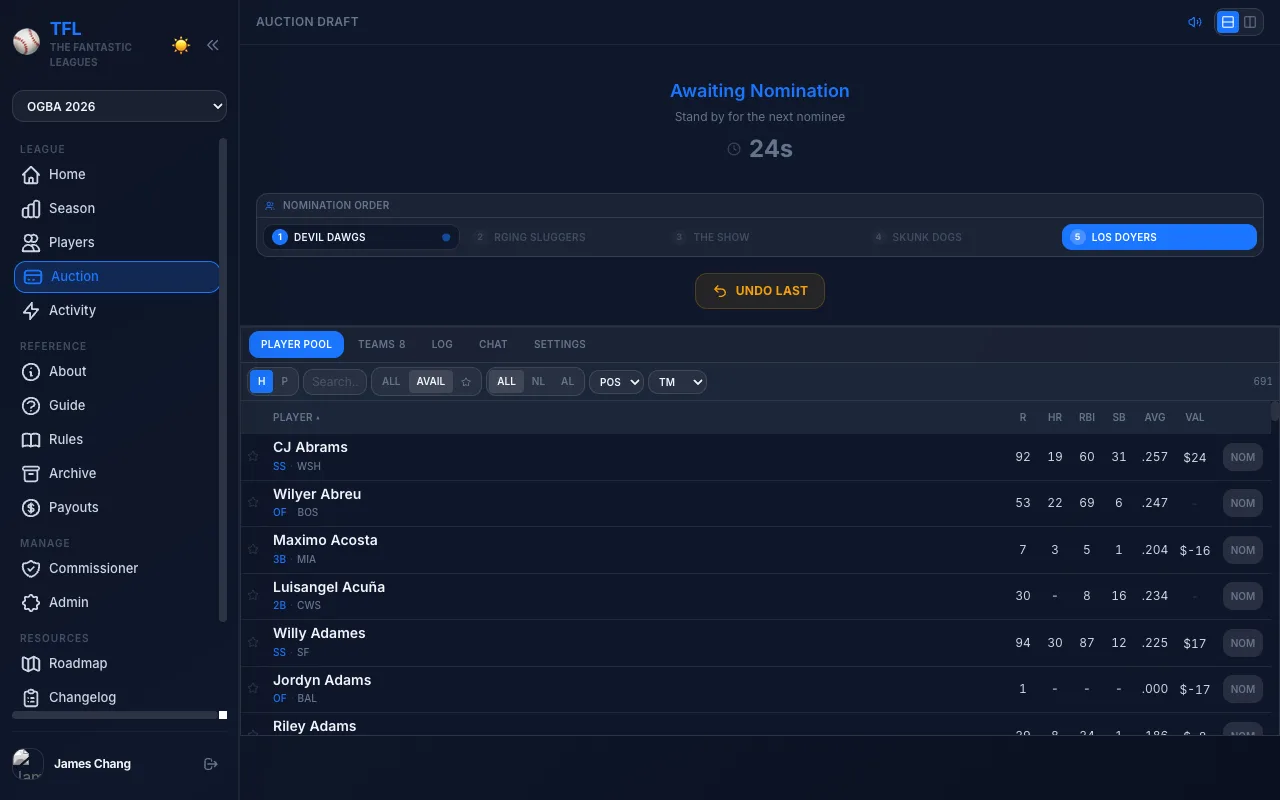Click the player search input field
Viewport: 1280px width, 800px height.
pyautogui.click(x=334, y=381)
